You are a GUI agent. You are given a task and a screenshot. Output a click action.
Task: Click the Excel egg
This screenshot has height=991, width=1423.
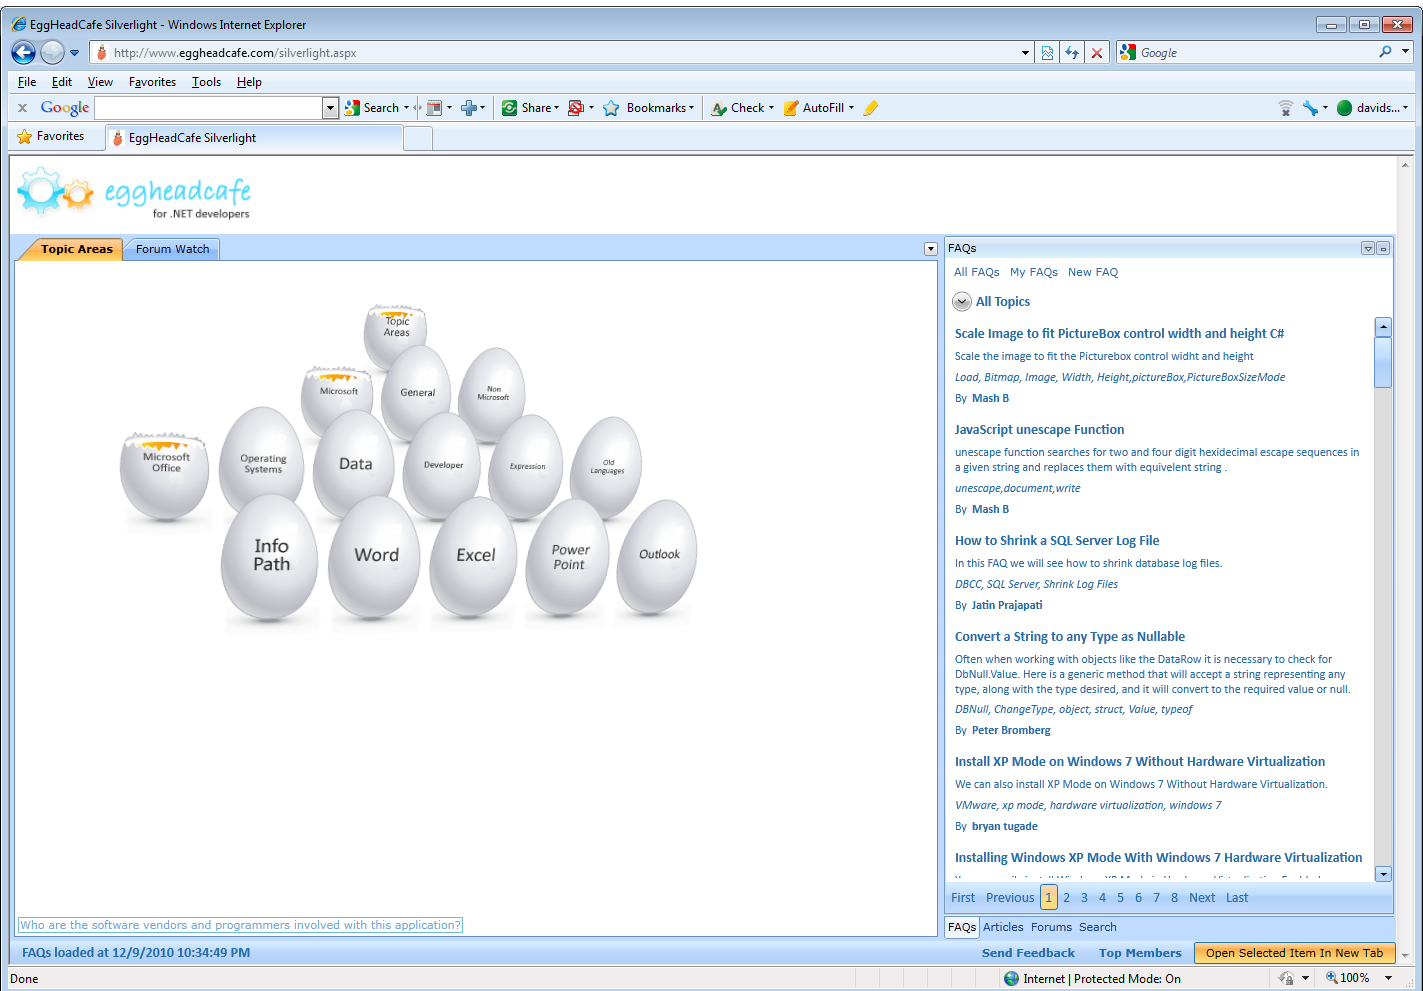[x=475, y=557]
